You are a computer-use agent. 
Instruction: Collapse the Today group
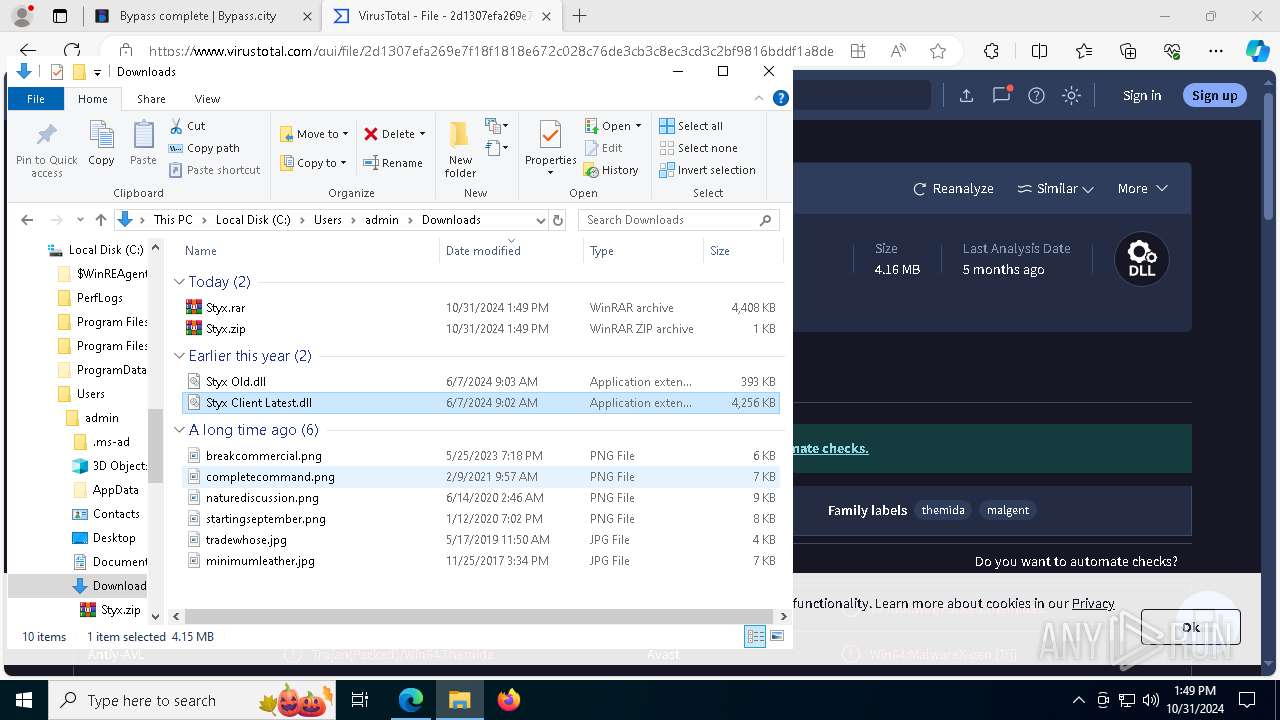[180, 282]
